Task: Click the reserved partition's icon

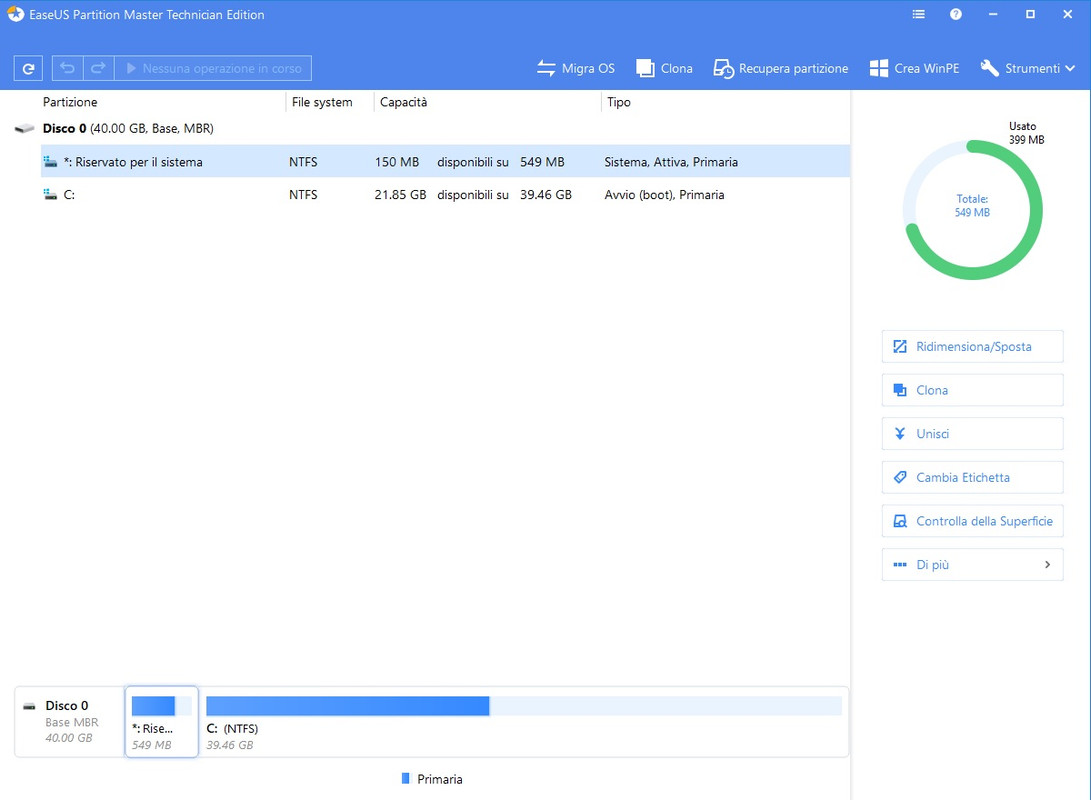Action: point(50,161)
